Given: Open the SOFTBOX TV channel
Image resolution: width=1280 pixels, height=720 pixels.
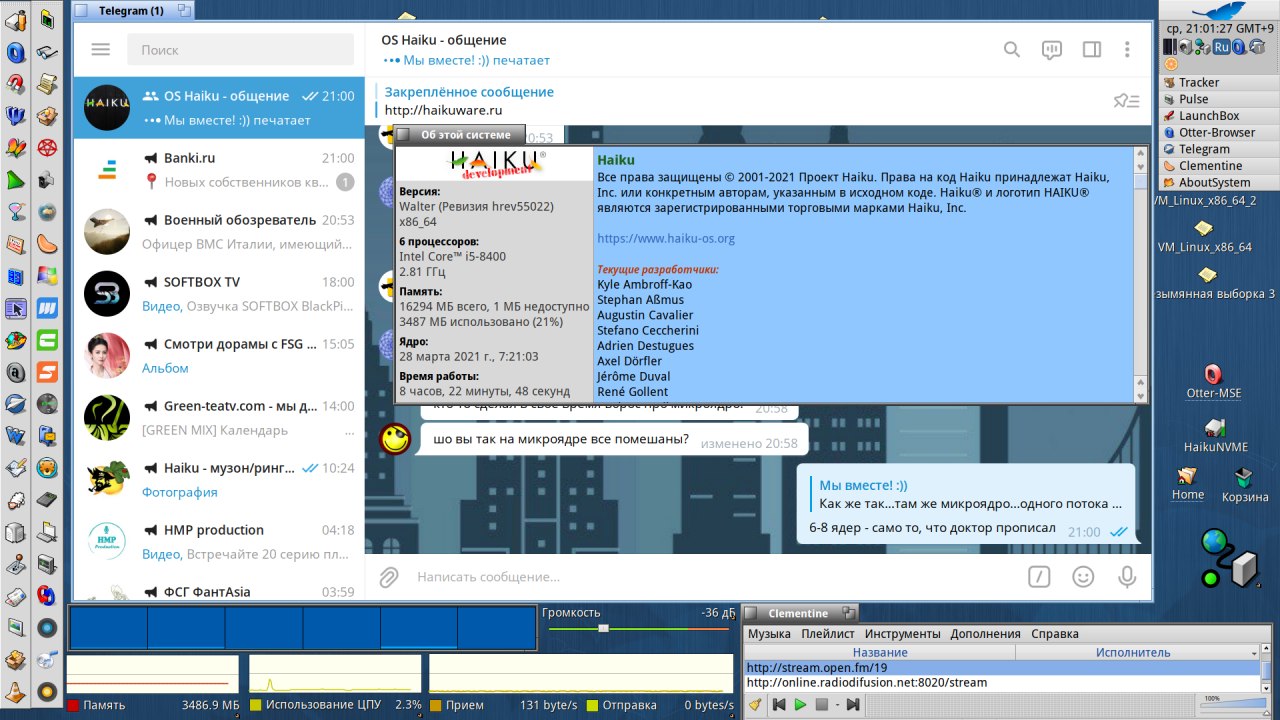Looking at the screenshot, I should click(219, 294).
